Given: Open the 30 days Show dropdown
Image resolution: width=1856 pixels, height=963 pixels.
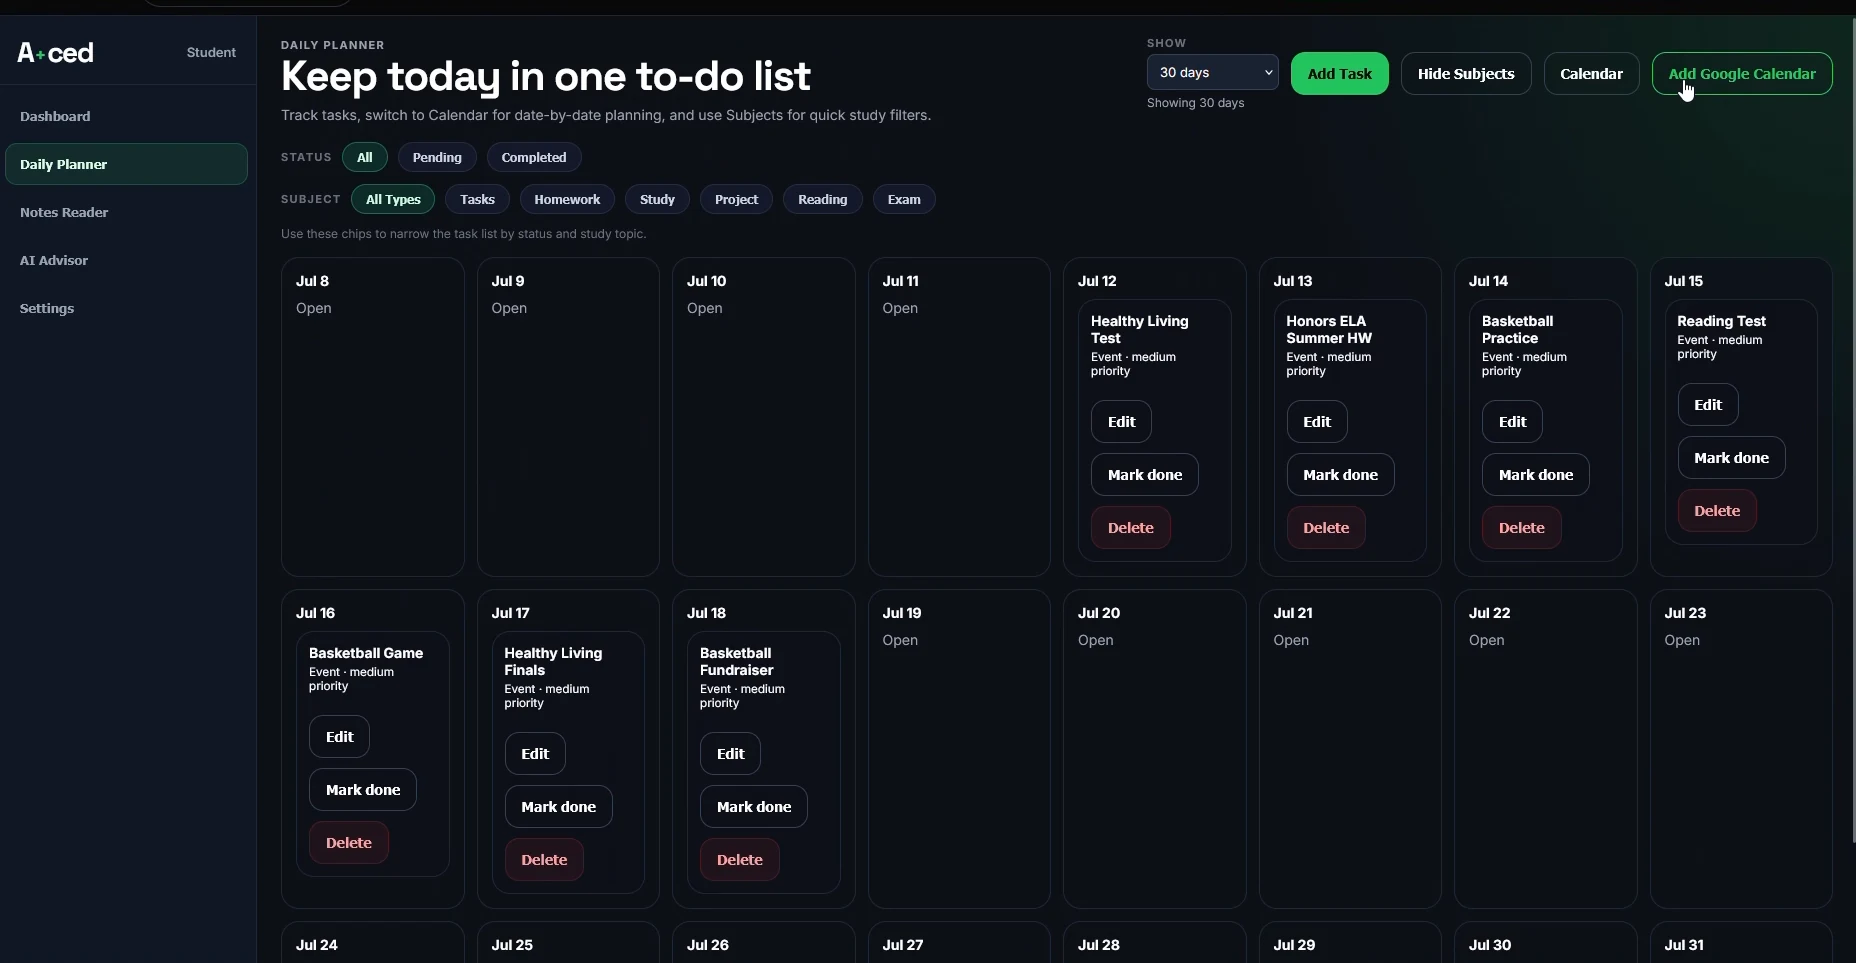Looking at the screenshot, I should (1212, 72).
